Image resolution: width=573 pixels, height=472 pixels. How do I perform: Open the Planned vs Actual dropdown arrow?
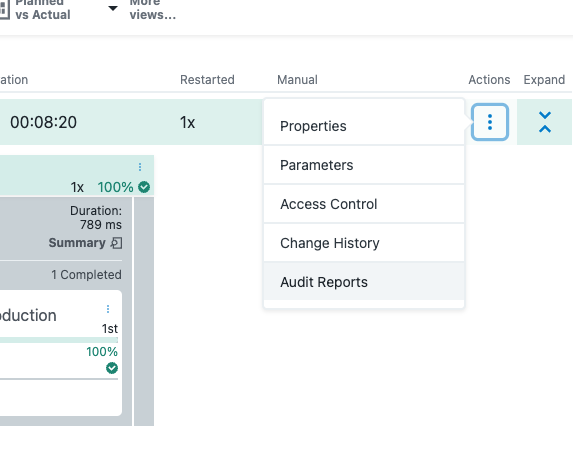point(113,8)
